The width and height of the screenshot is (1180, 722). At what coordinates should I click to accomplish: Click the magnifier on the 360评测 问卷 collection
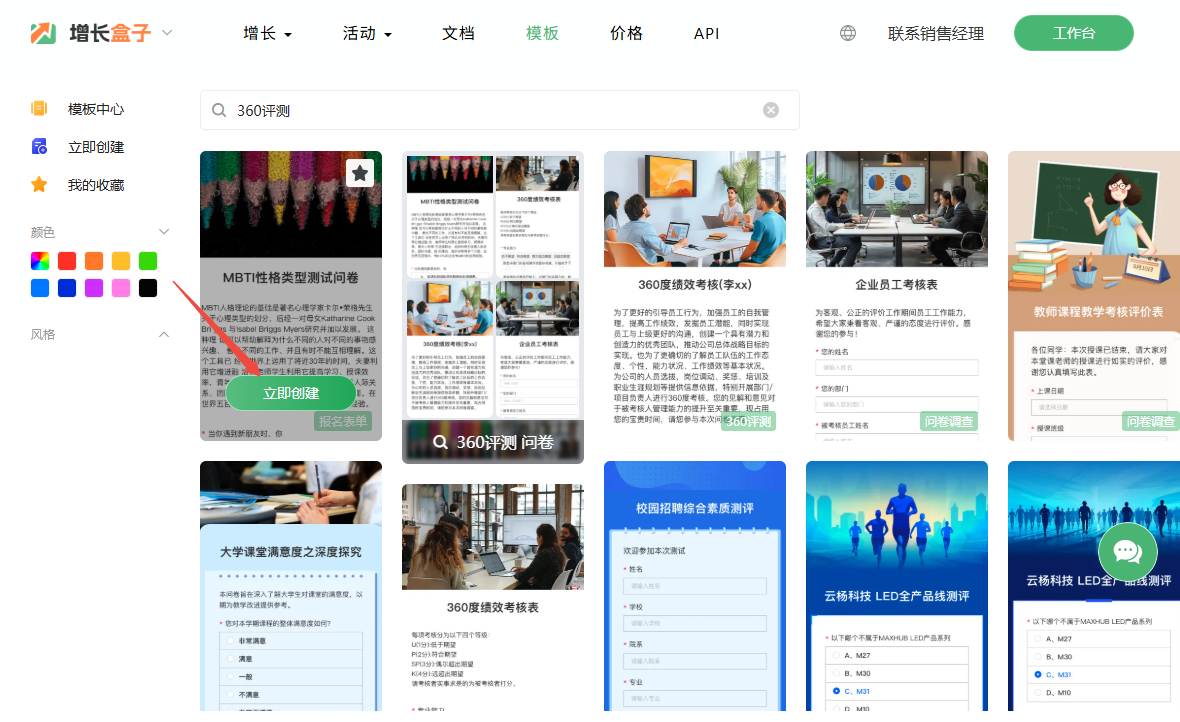(x=441, y=442)
